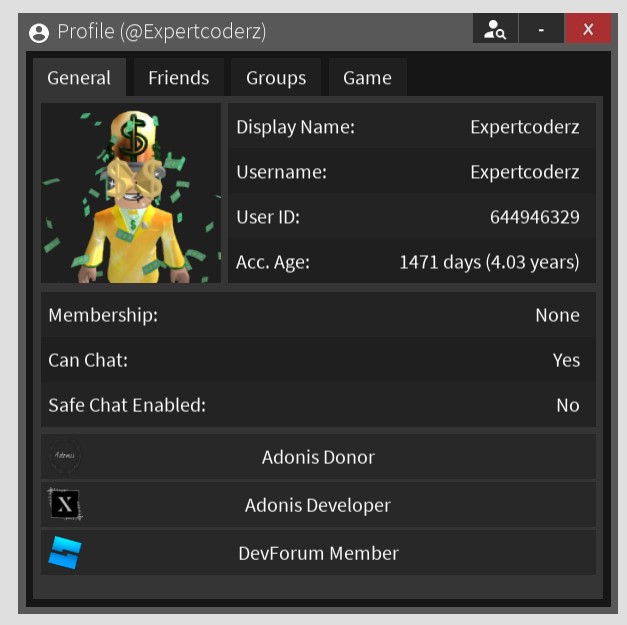Click the Adonis Developer X badge icon
The image size is (627, 625).
(65, 504)
